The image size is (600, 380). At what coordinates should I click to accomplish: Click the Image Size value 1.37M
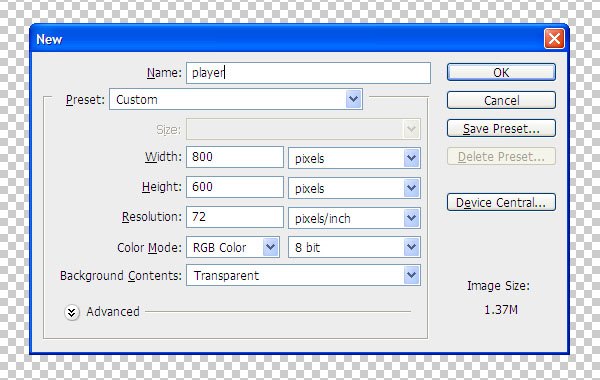501,310
